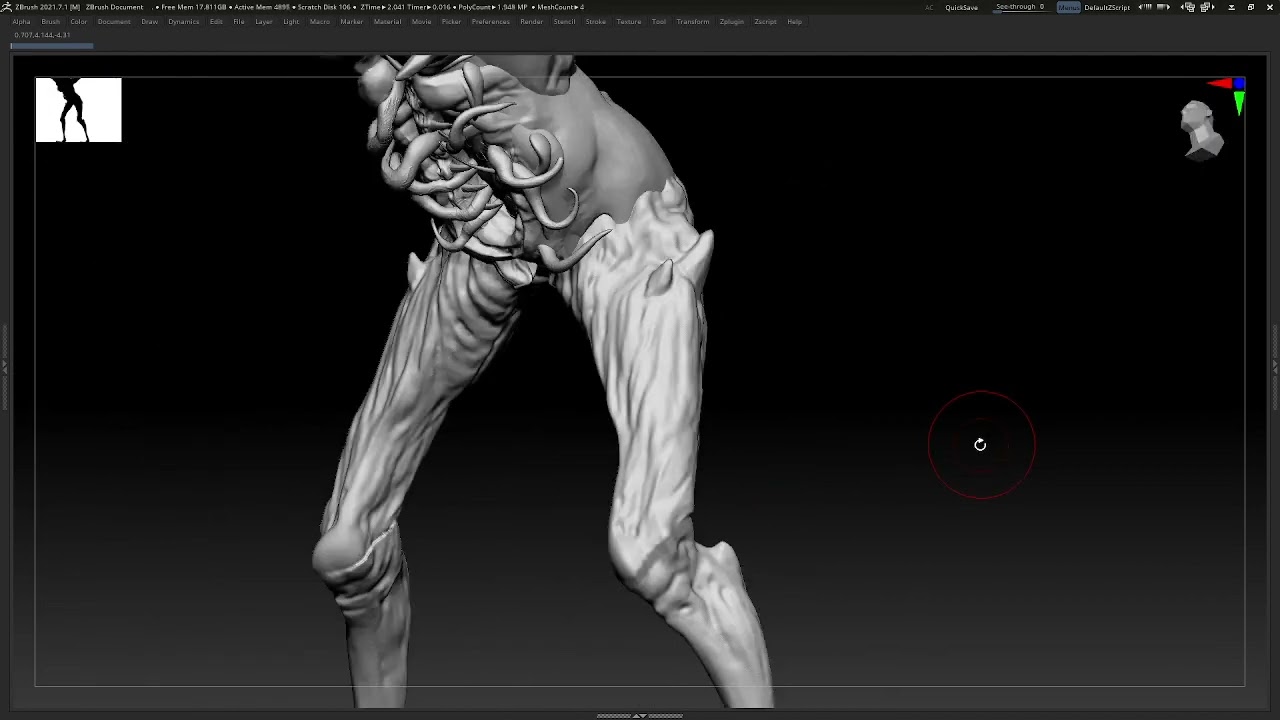Open the Zplugin menu
The height and width of the screenshot is (720, 1280).
click(732, 21)
